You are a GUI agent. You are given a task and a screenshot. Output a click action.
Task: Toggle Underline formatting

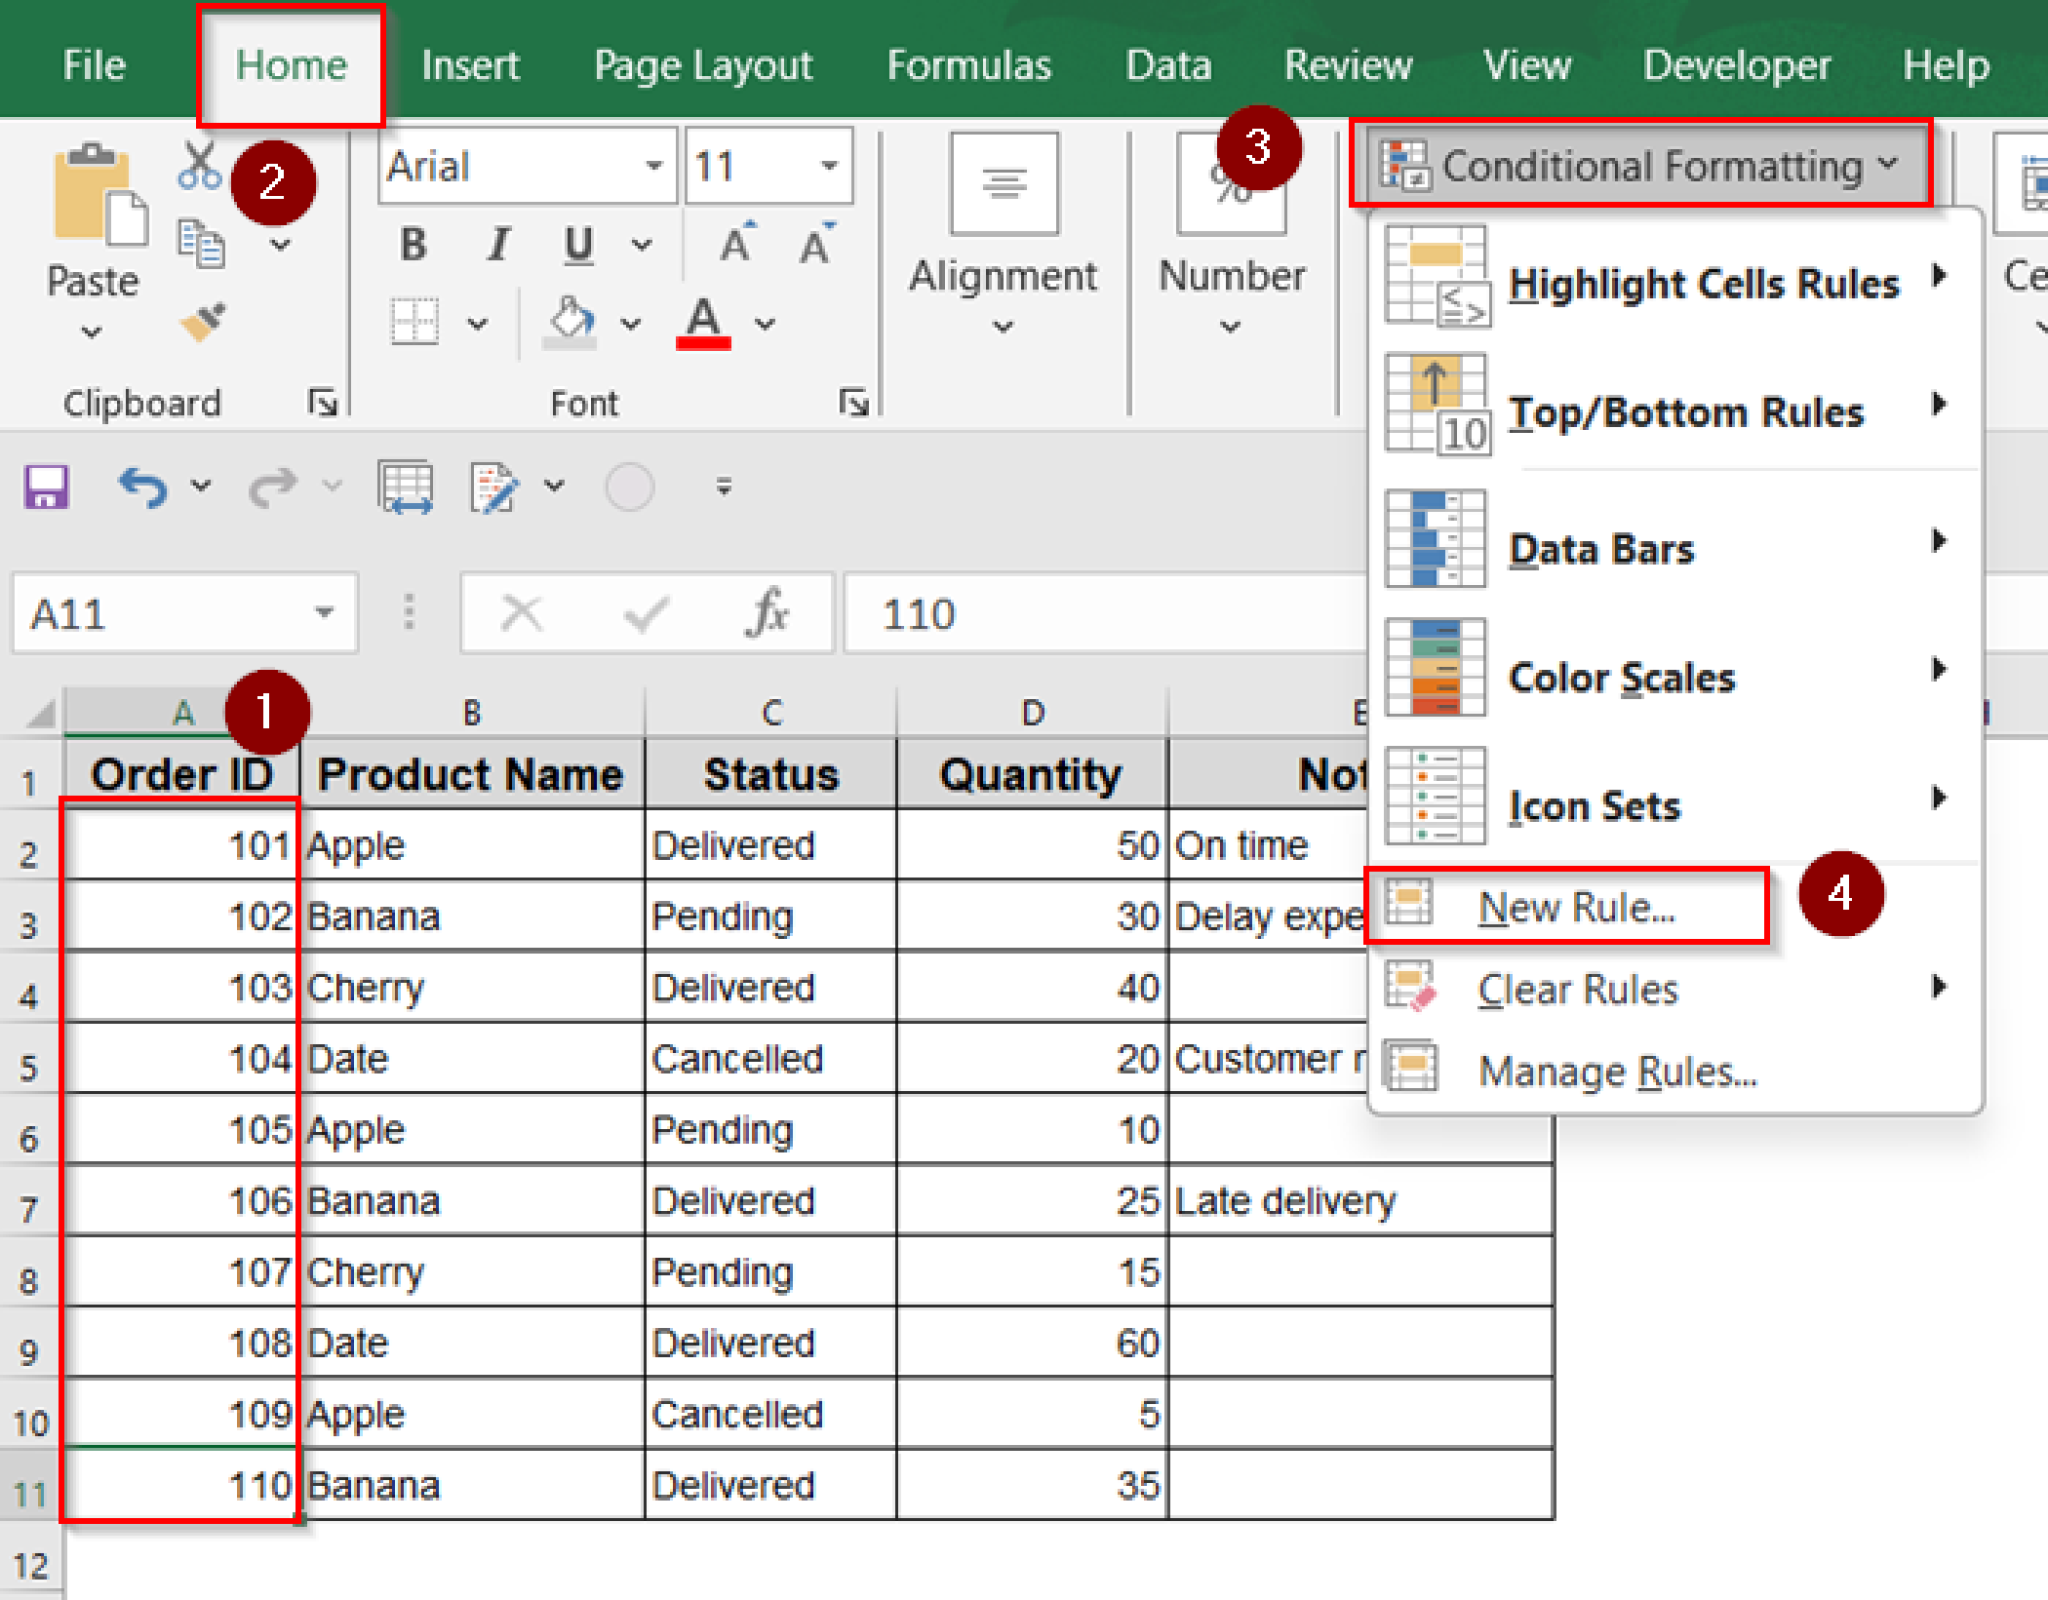coord(577,243)
